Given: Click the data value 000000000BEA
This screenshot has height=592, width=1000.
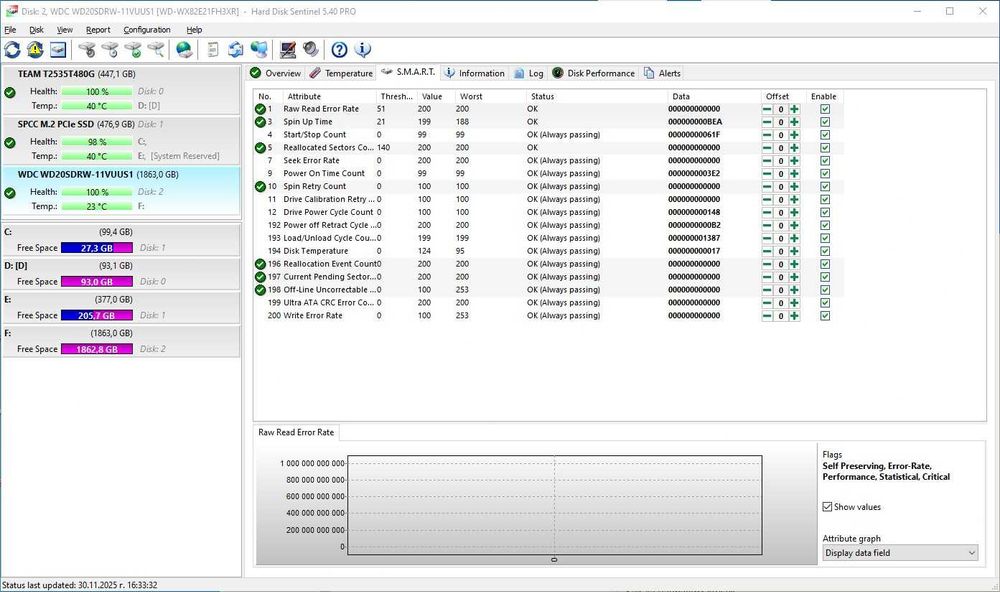Looking at the screenshot, I should [x=695, y=122].
